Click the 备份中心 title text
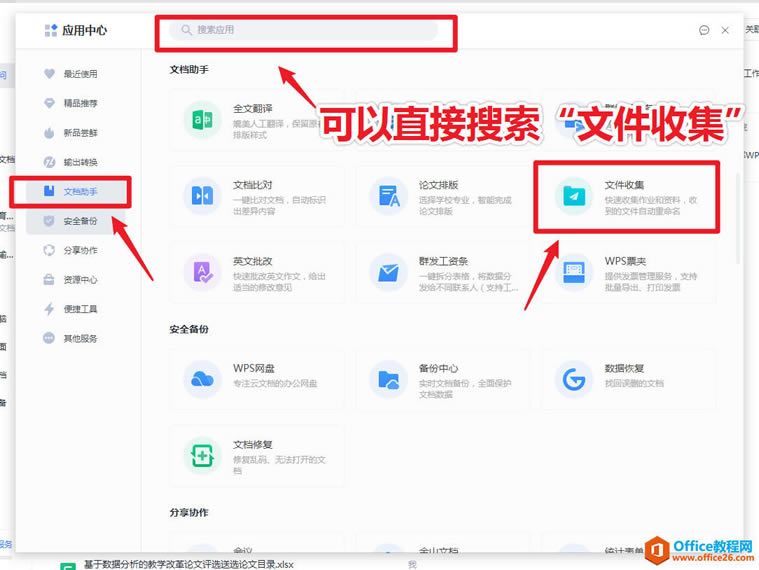 click(439, 368)
